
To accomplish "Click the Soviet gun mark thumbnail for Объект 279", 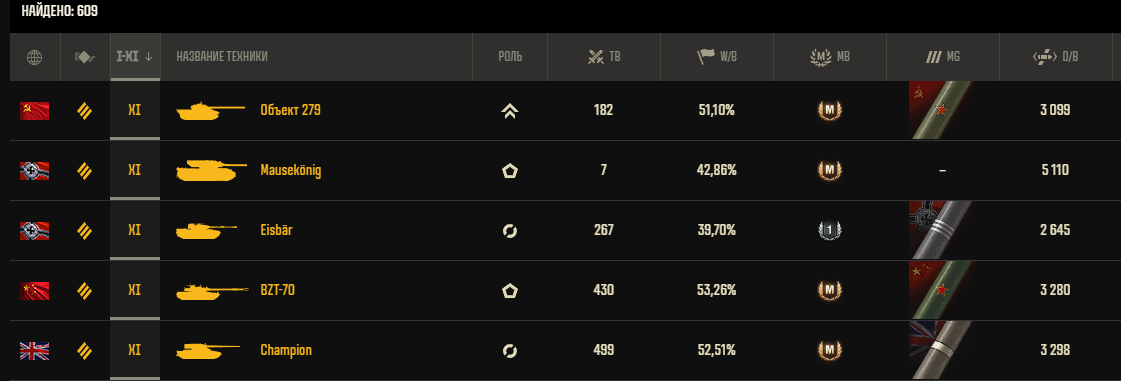I will click(x=942, y=110).
